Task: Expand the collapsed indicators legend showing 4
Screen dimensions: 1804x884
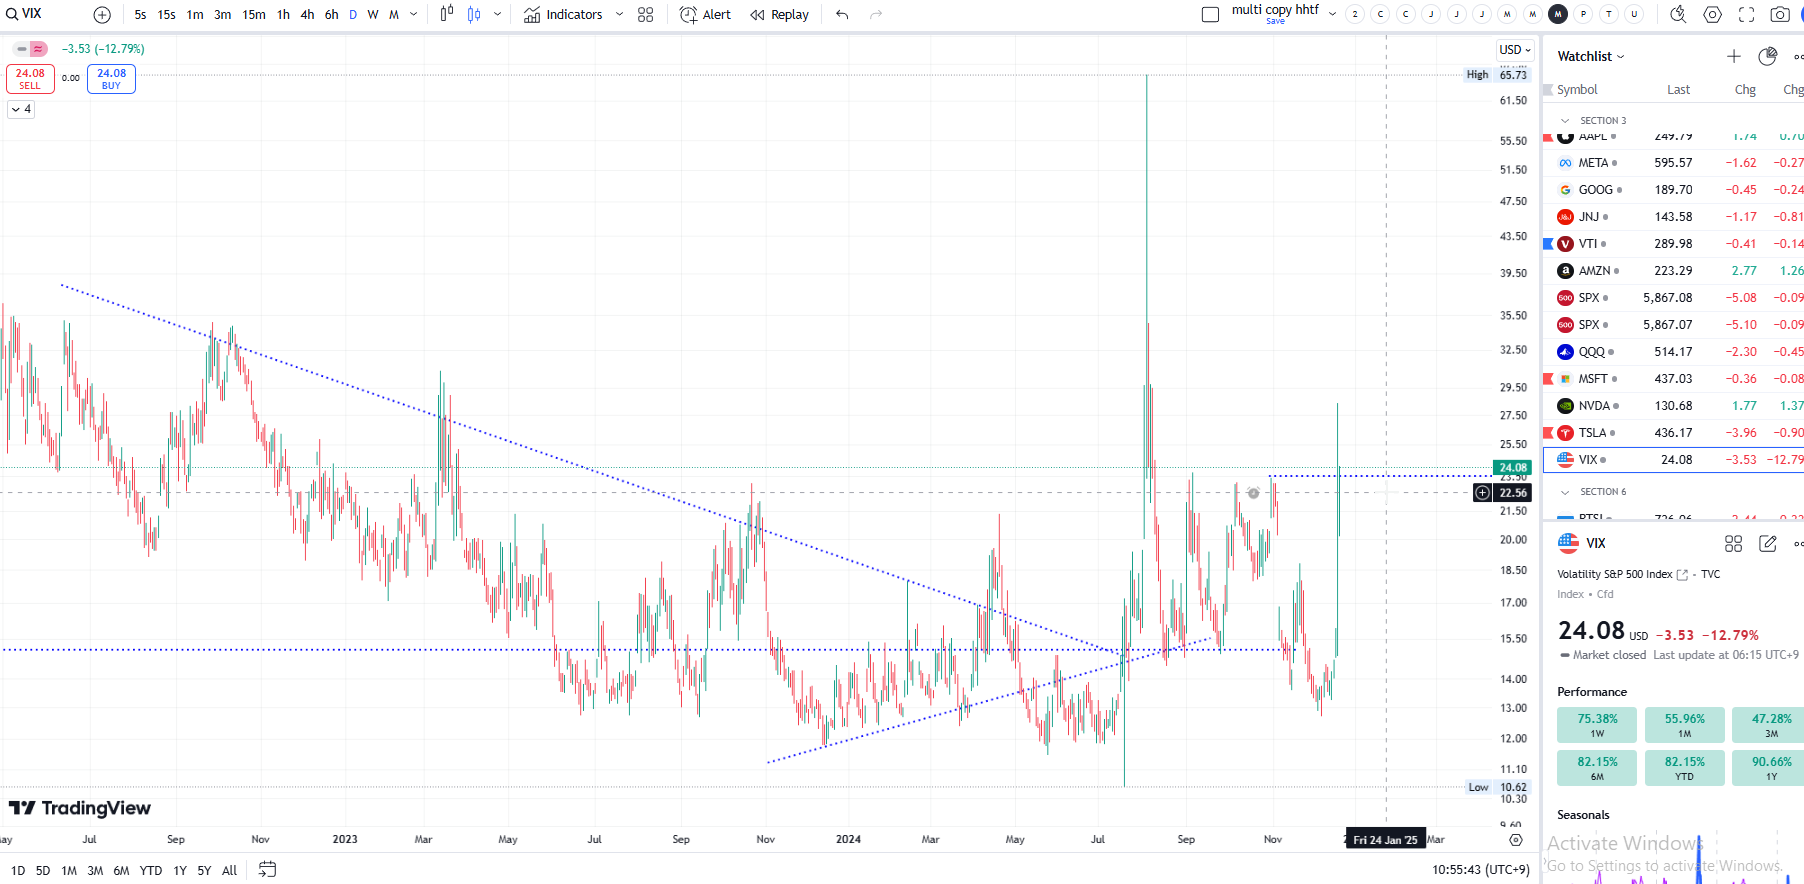Action: click(x=21, y=109)
